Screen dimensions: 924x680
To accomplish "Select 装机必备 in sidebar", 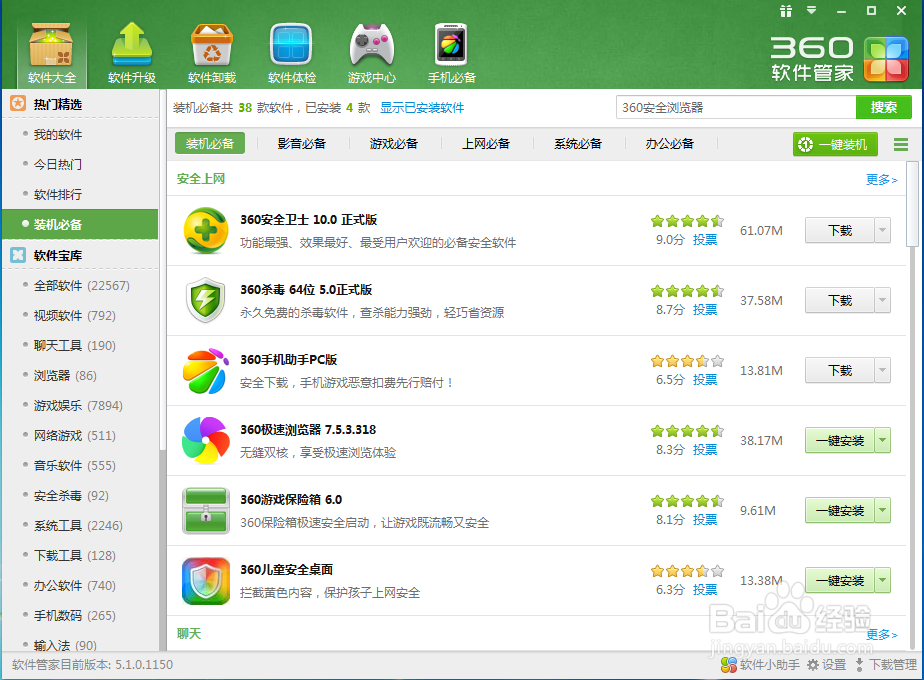I will coord(80,225).
